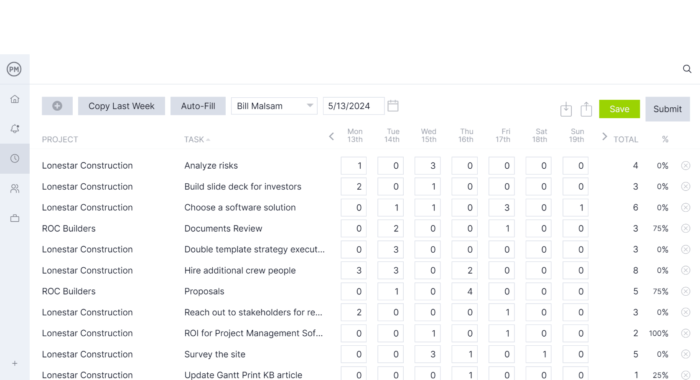Select Survey the site task name
Image resolution: width=700 pixels, height=380 pixels.
[x=215, y=355]
